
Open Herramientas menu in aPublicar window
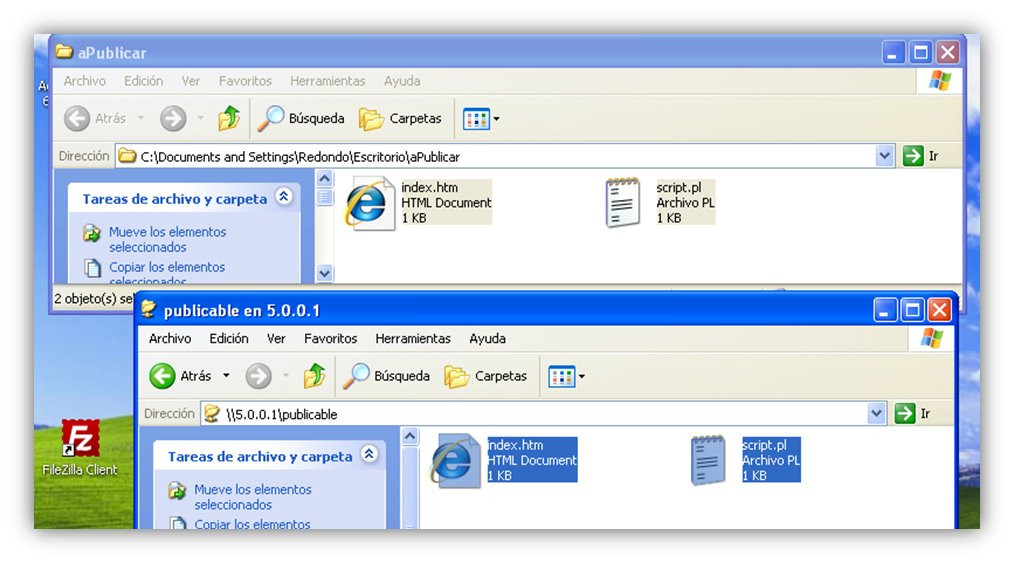pyautogui.click(x=328, y=81)
